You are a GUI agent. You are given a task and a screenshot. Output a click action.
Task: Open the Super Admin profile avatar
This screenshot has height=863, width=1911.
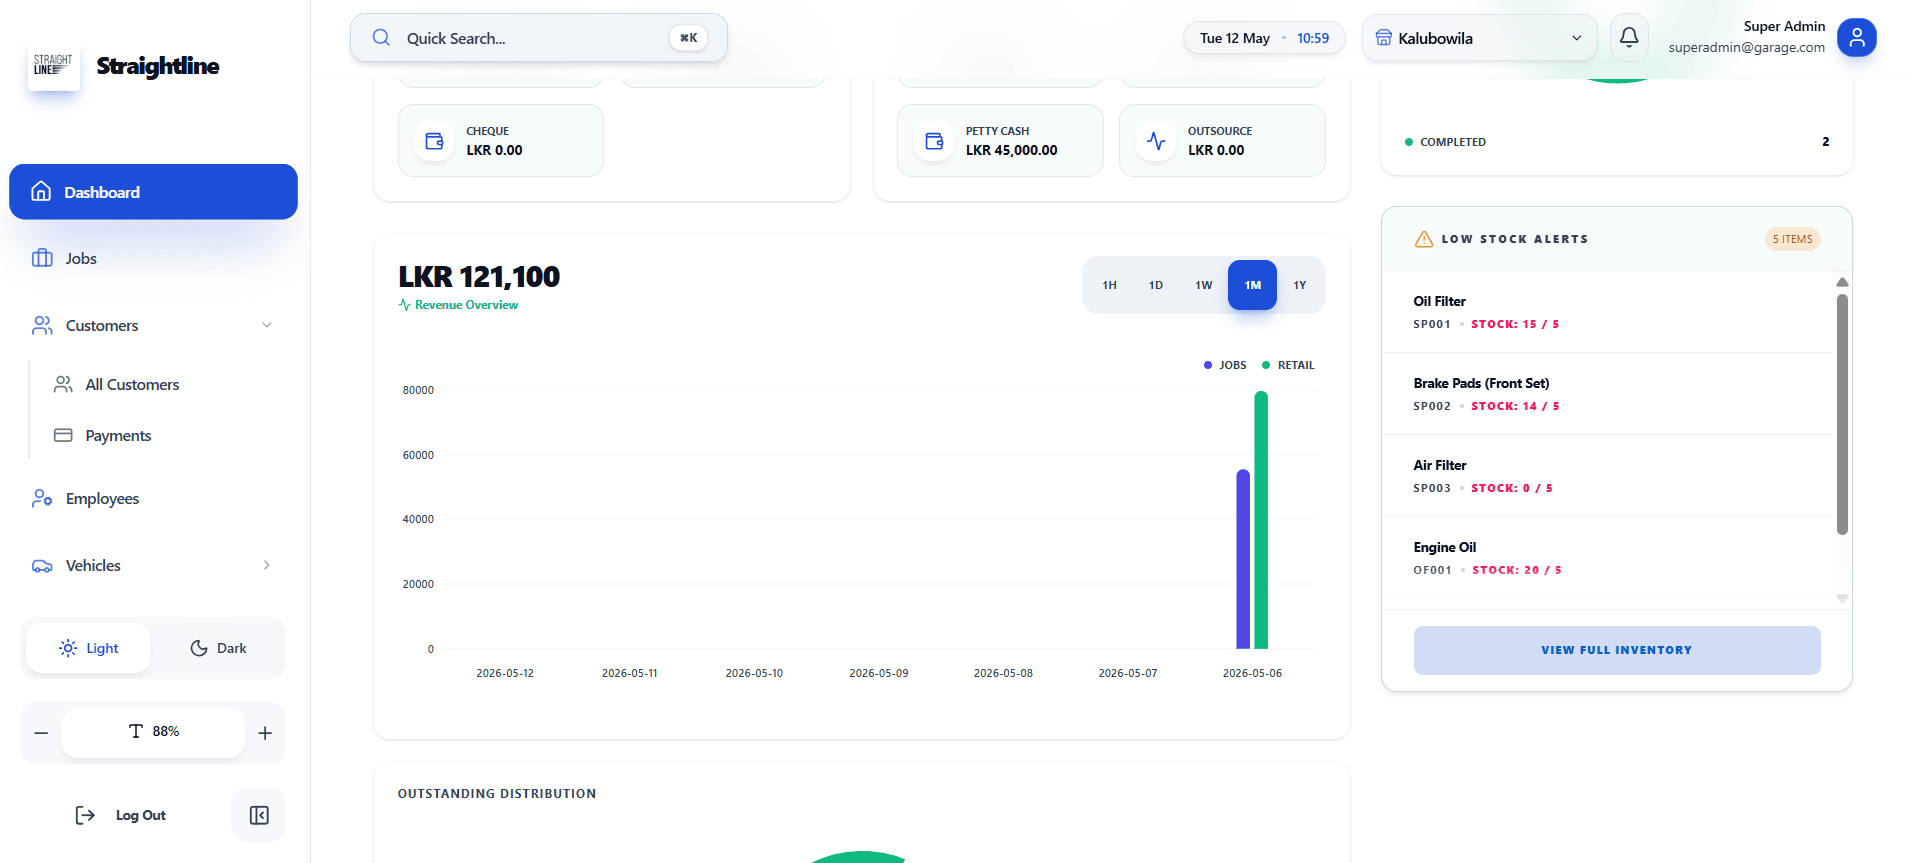(1857, 38)
